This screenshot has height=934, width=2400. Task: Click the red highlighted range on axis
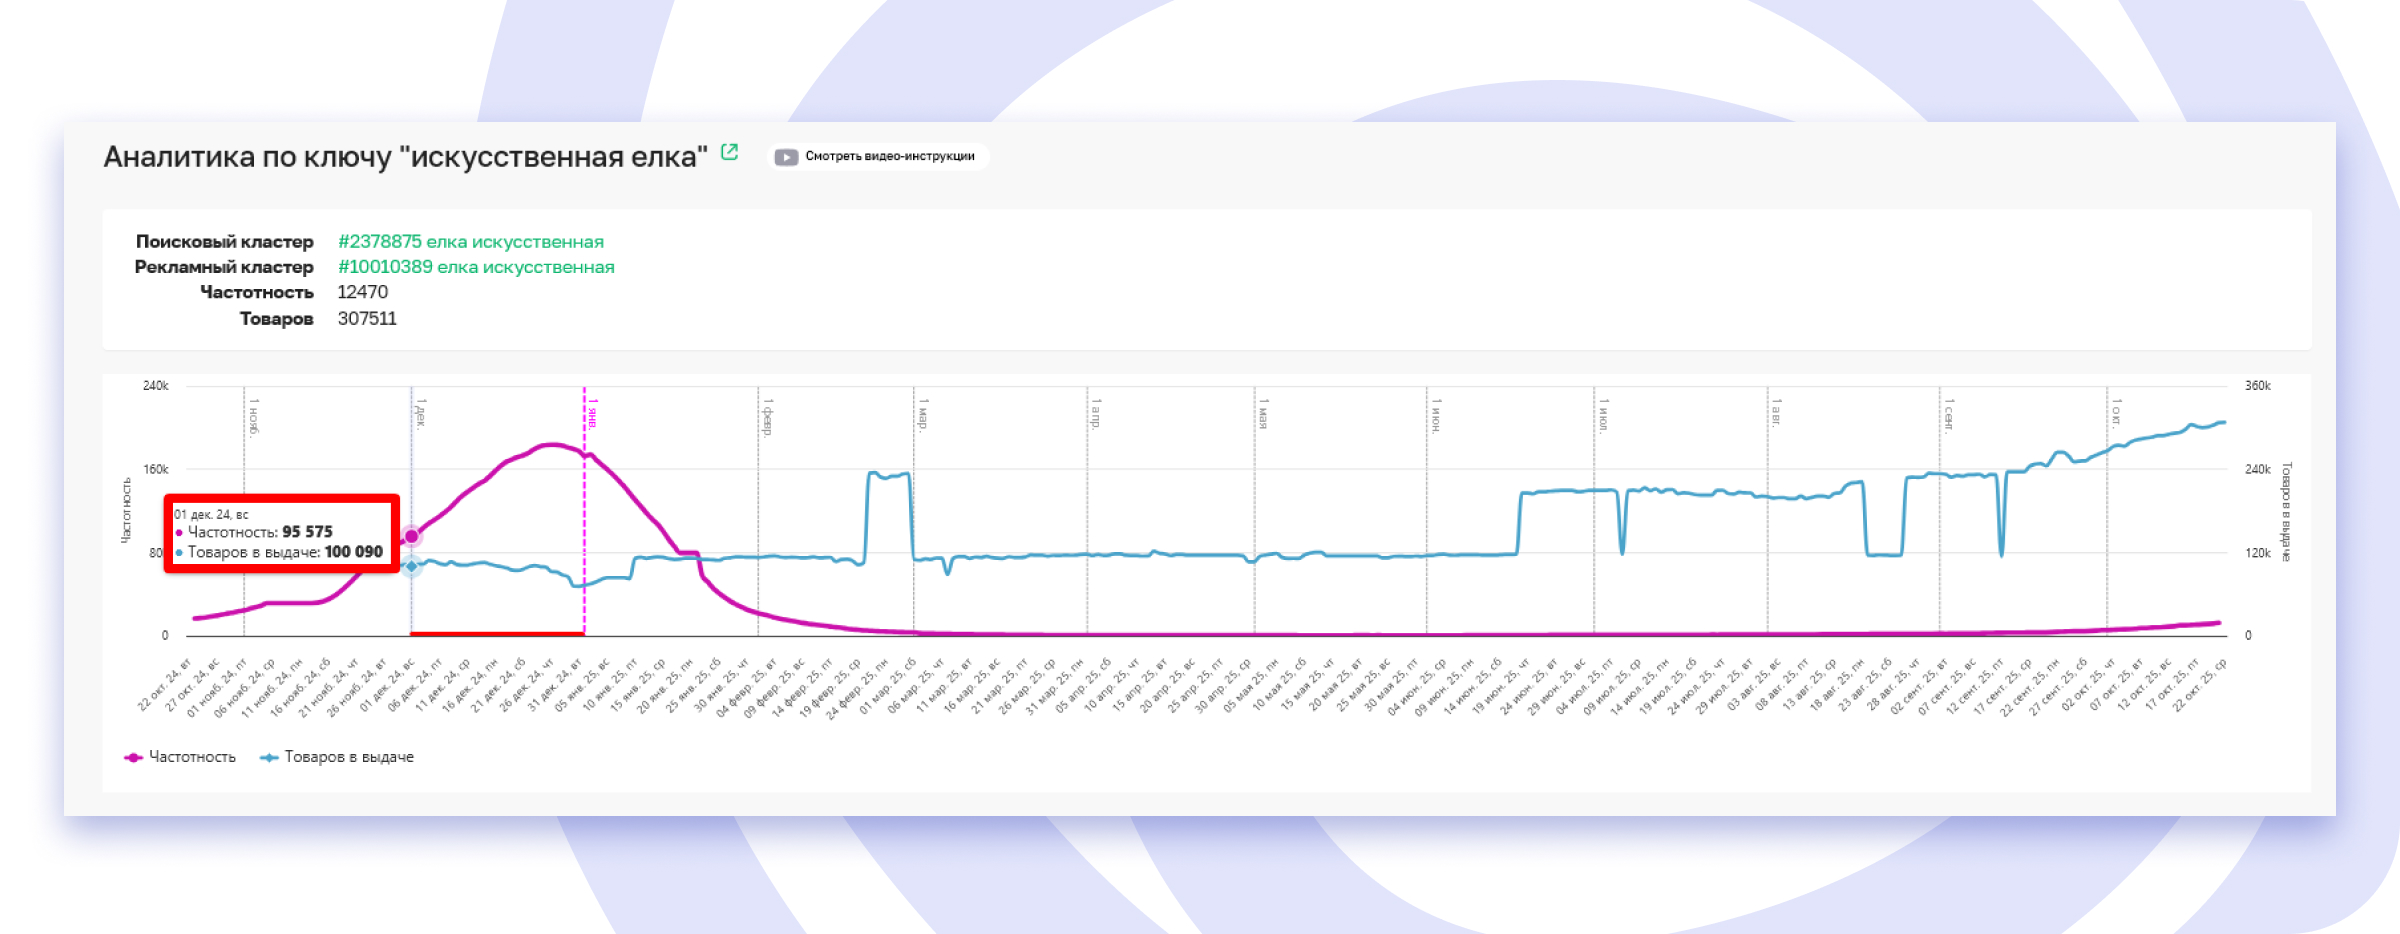pos(497,633)
